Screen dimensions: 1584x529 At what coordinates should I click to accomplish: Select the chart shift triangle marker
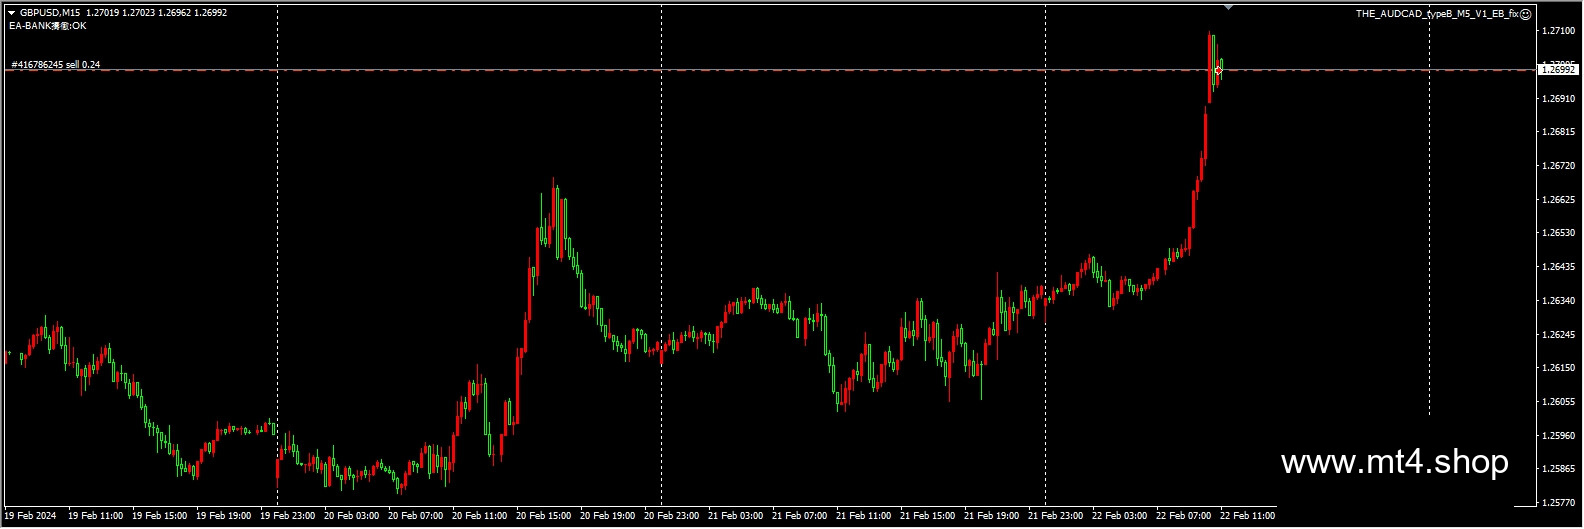point(1228,8)
